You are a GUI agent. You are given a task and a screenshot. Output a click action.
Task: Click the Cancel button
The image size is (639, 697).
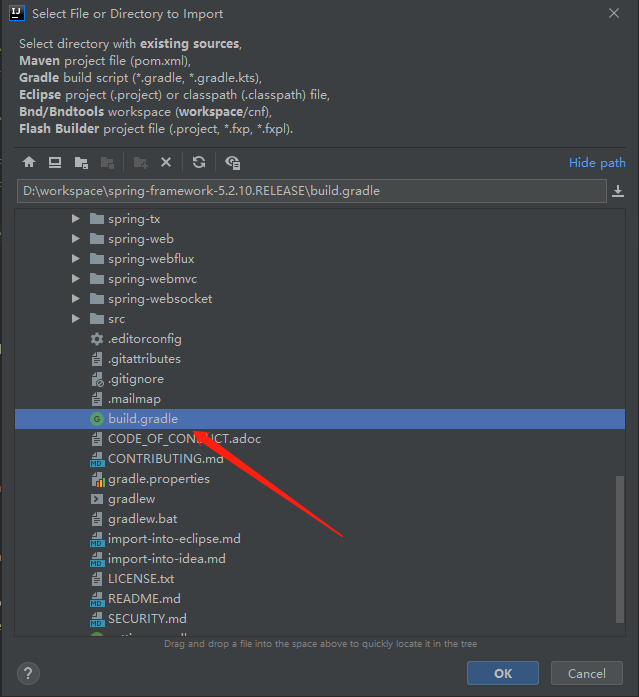587,673
